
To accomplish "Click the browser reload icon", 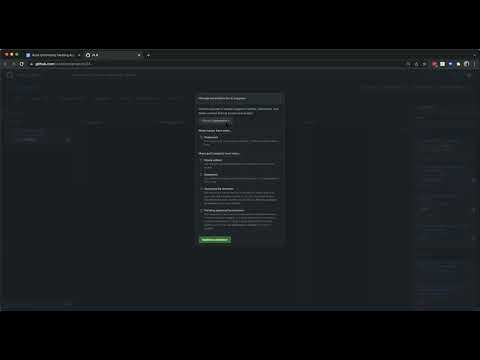I will coord(22,64).
